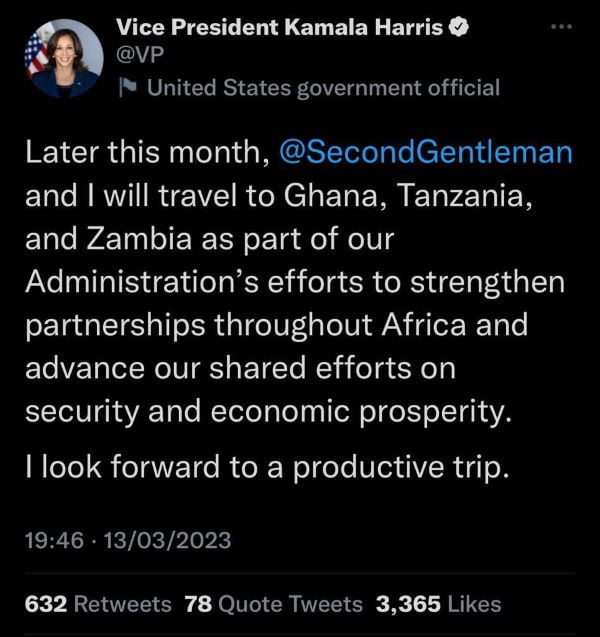This screenshot has width=600, height=637.
Task: Click the gray flag icon
Action: 127,88
